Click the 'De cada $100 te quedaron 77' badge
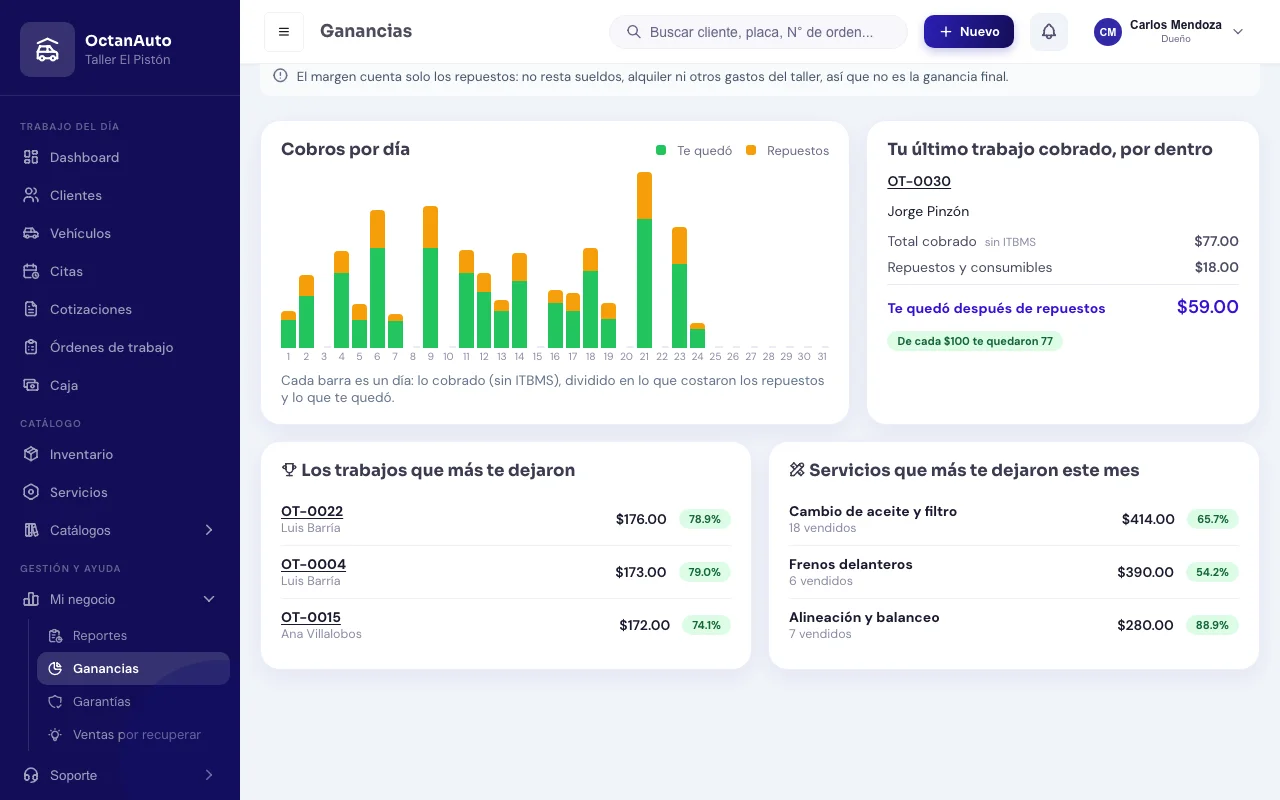 [x=975, y=341]
